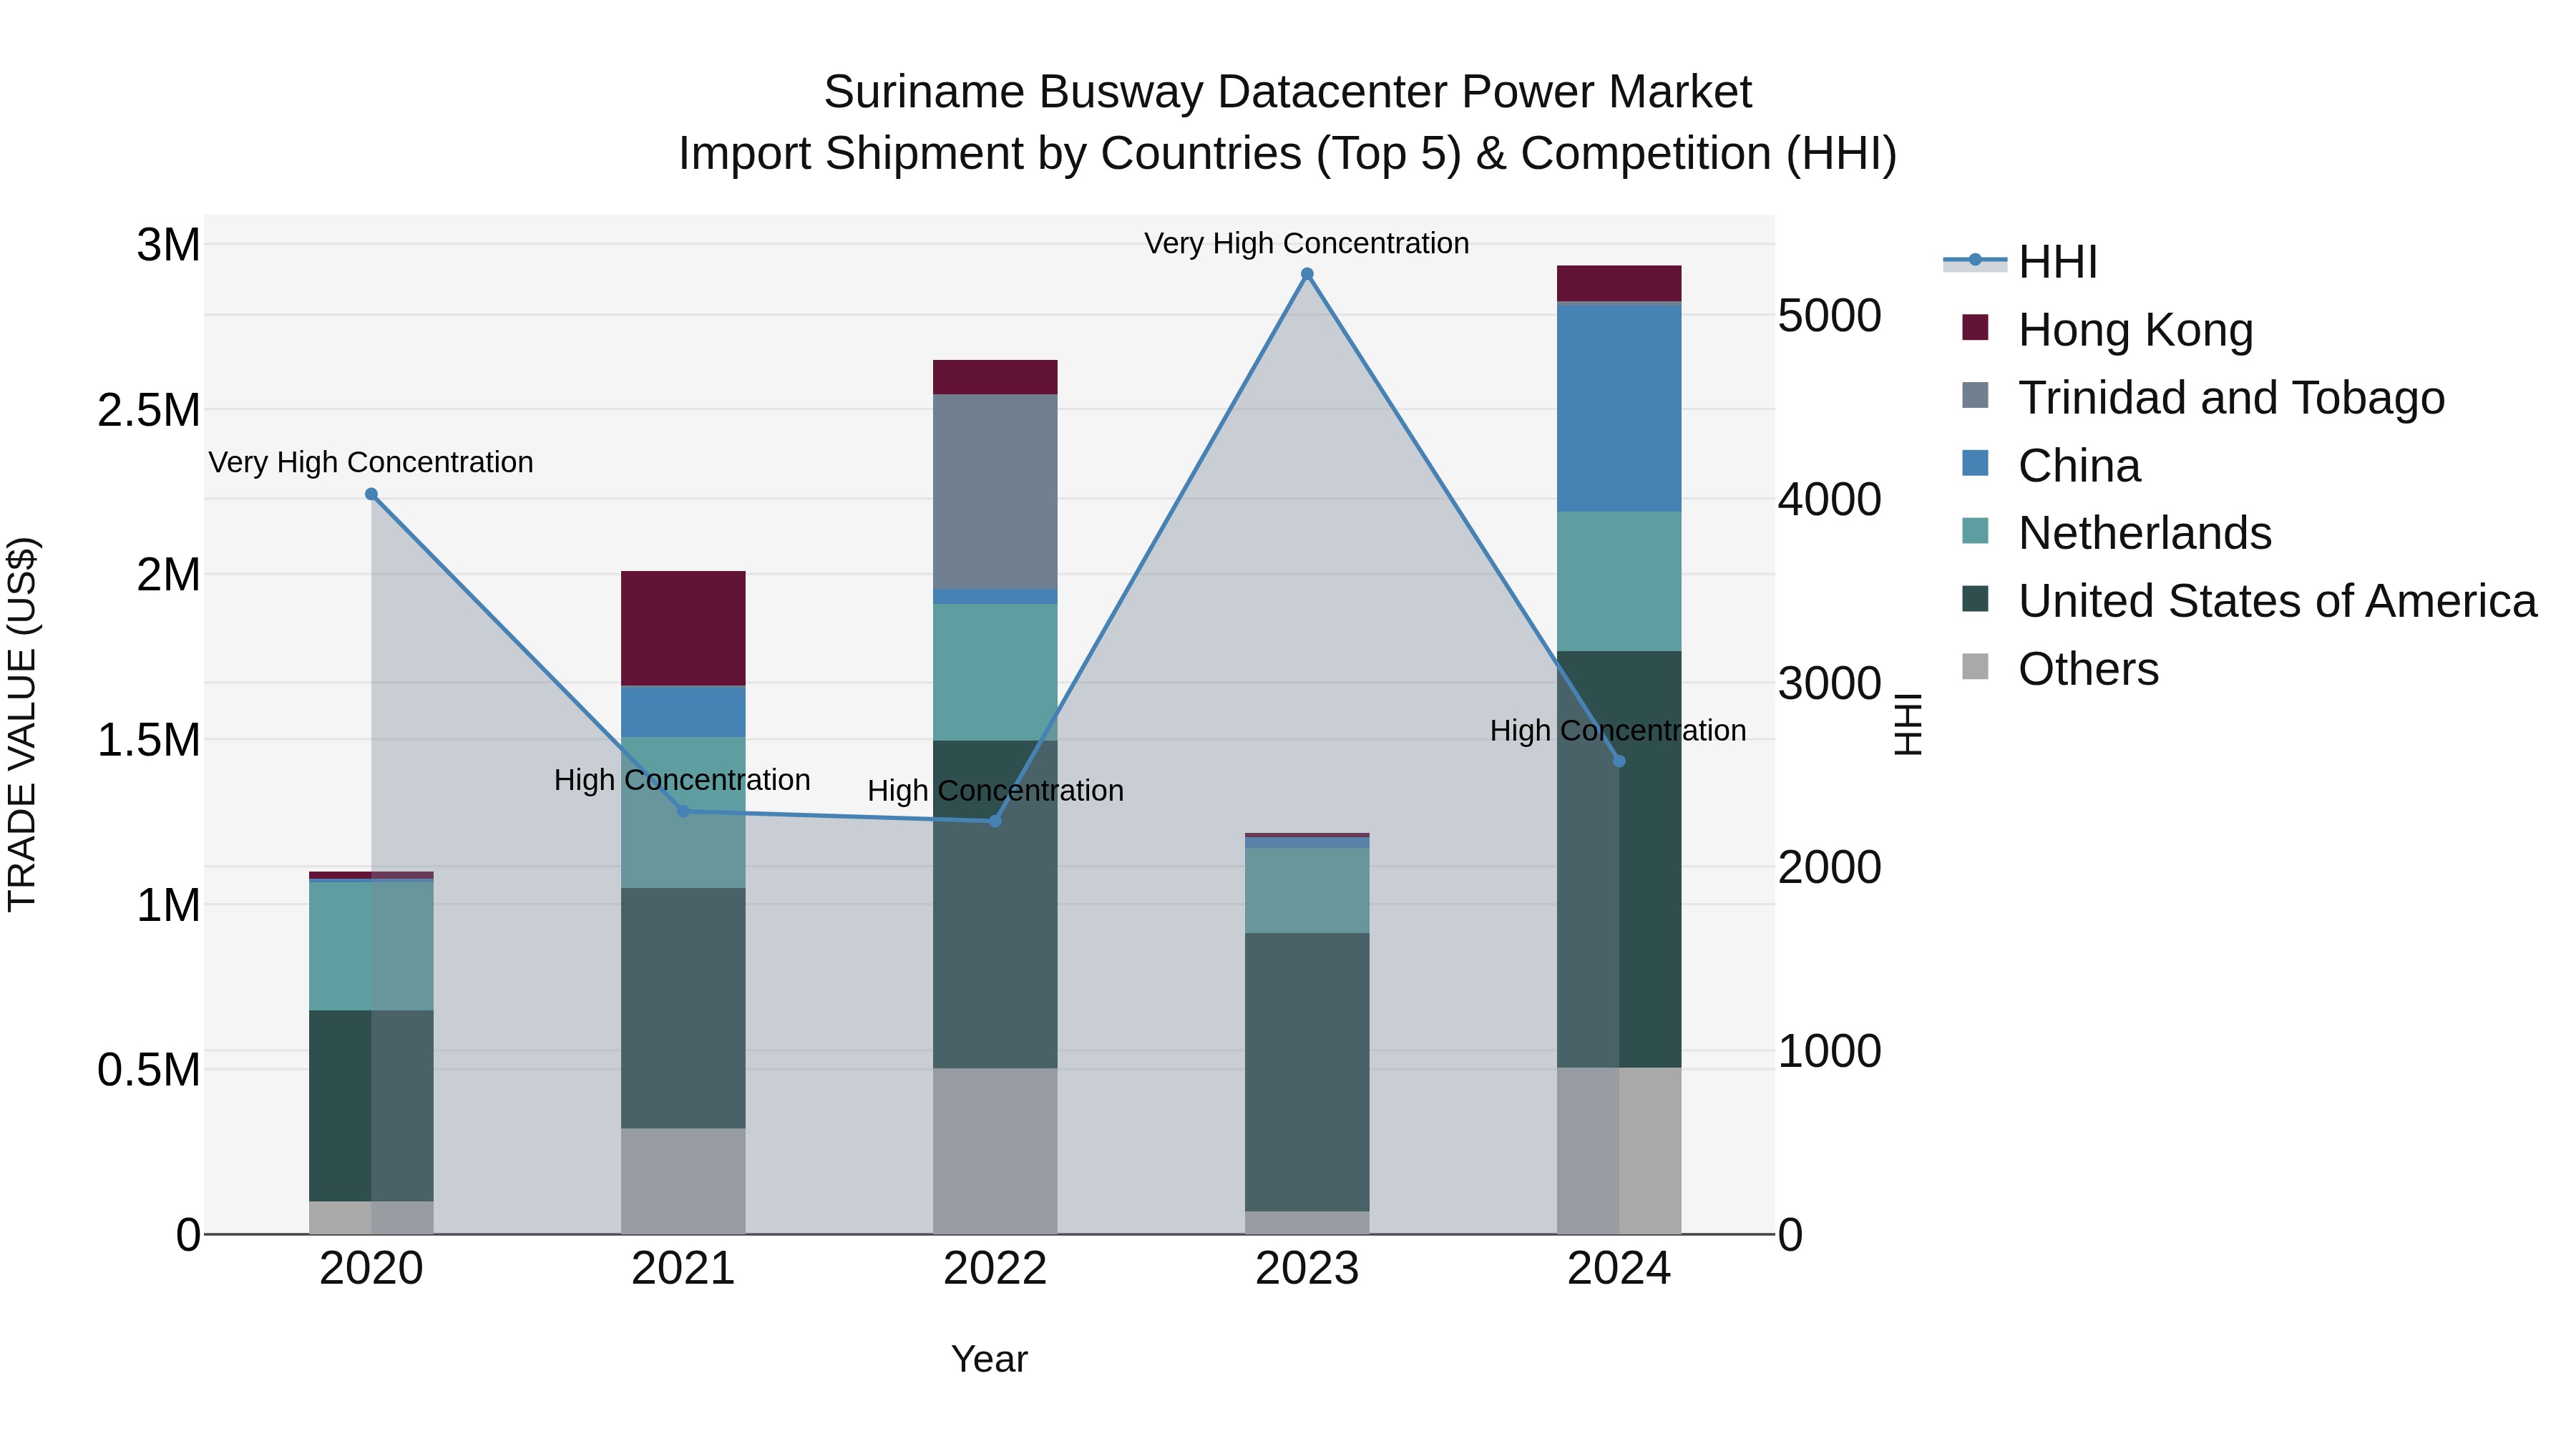Viewport: 2576px width, 1449px height.
Task: Click the China blue legend swatch
Action: 1975,463
